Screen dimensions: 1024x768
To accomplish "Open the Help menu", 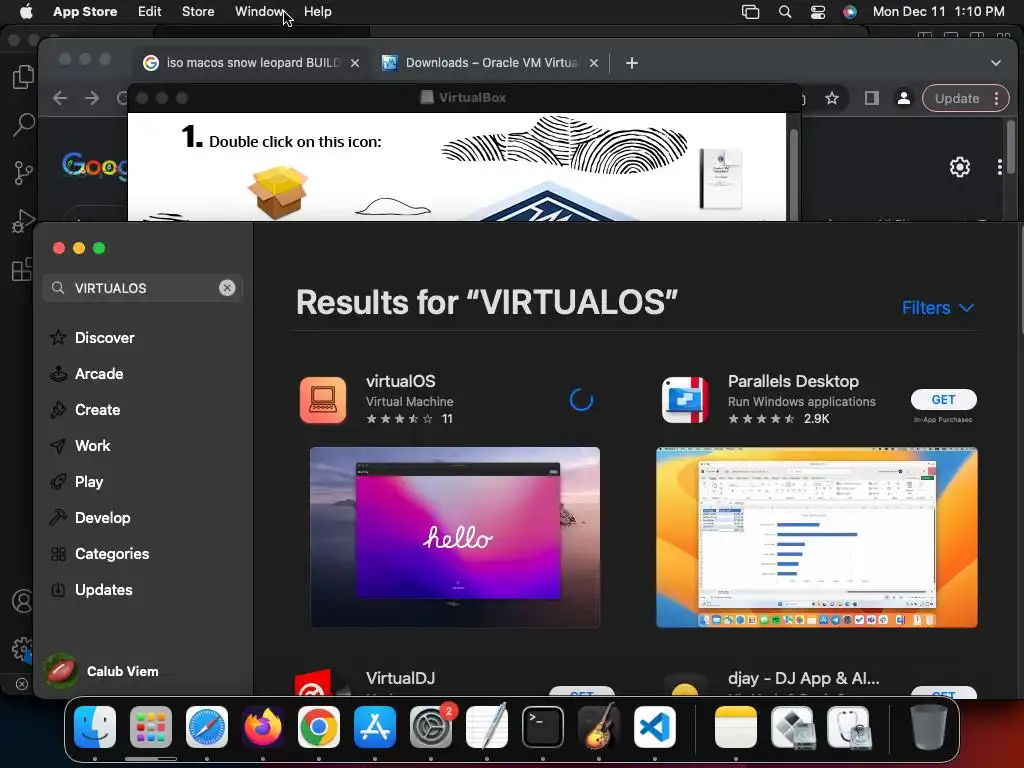I will [x=317, y=12].
